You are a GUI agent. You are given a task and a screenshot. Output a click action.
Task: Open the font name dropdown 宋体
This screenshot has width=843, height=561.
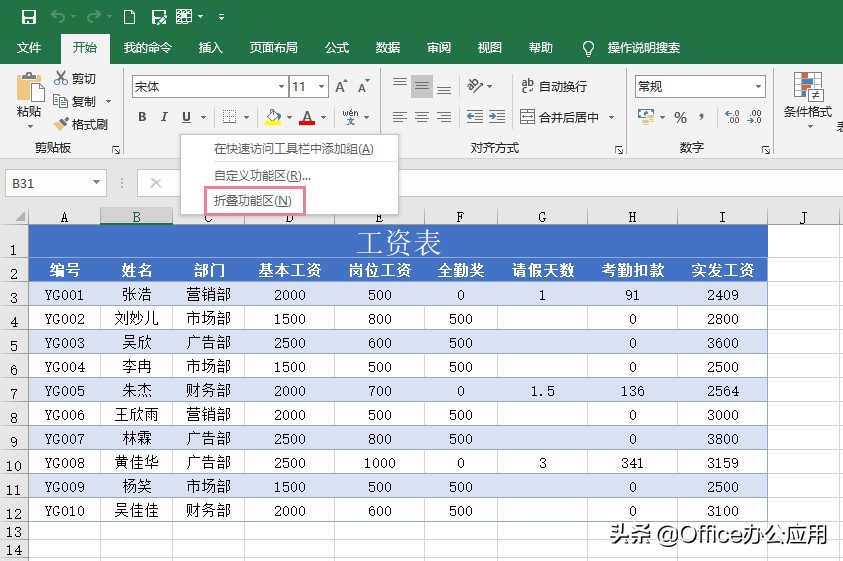pos(281,87)
